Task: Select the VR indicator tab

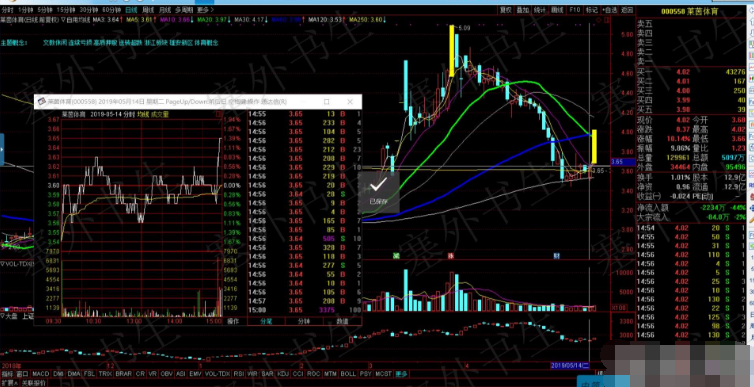Action: pyautogui.click(x=152, y=374)
